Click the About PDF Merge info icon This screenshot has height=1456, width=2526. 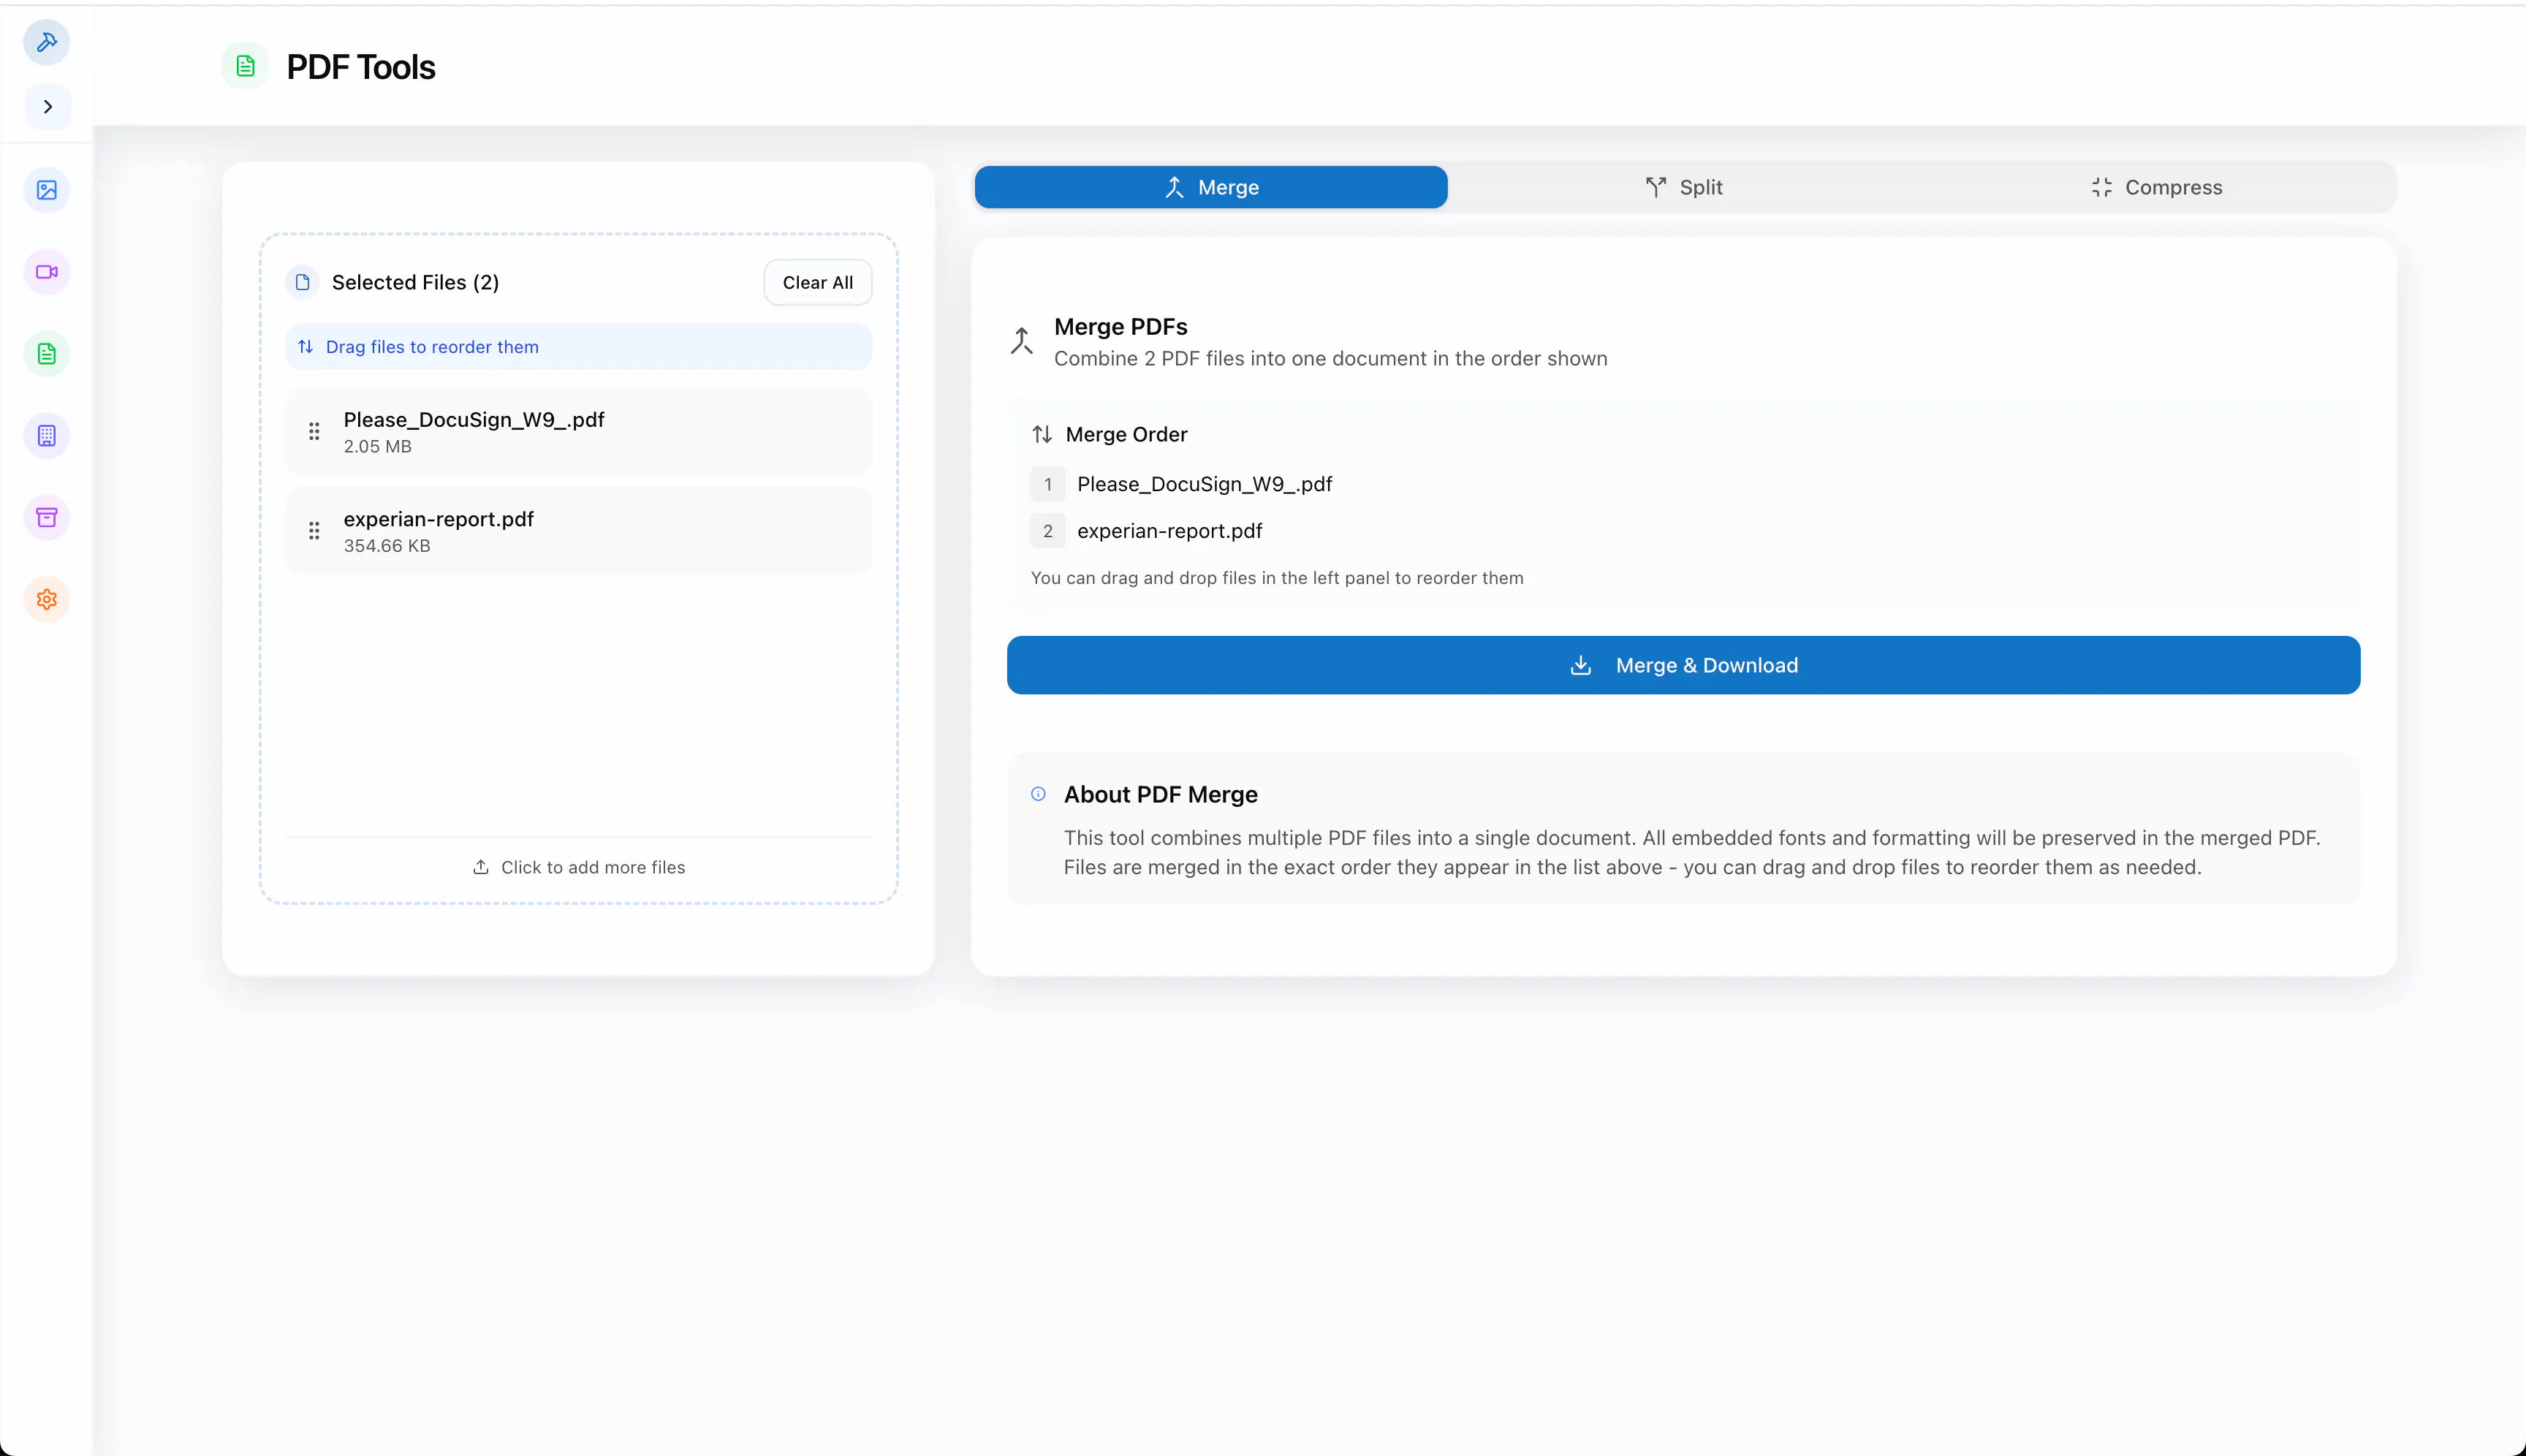click(x=1038, y=794)
